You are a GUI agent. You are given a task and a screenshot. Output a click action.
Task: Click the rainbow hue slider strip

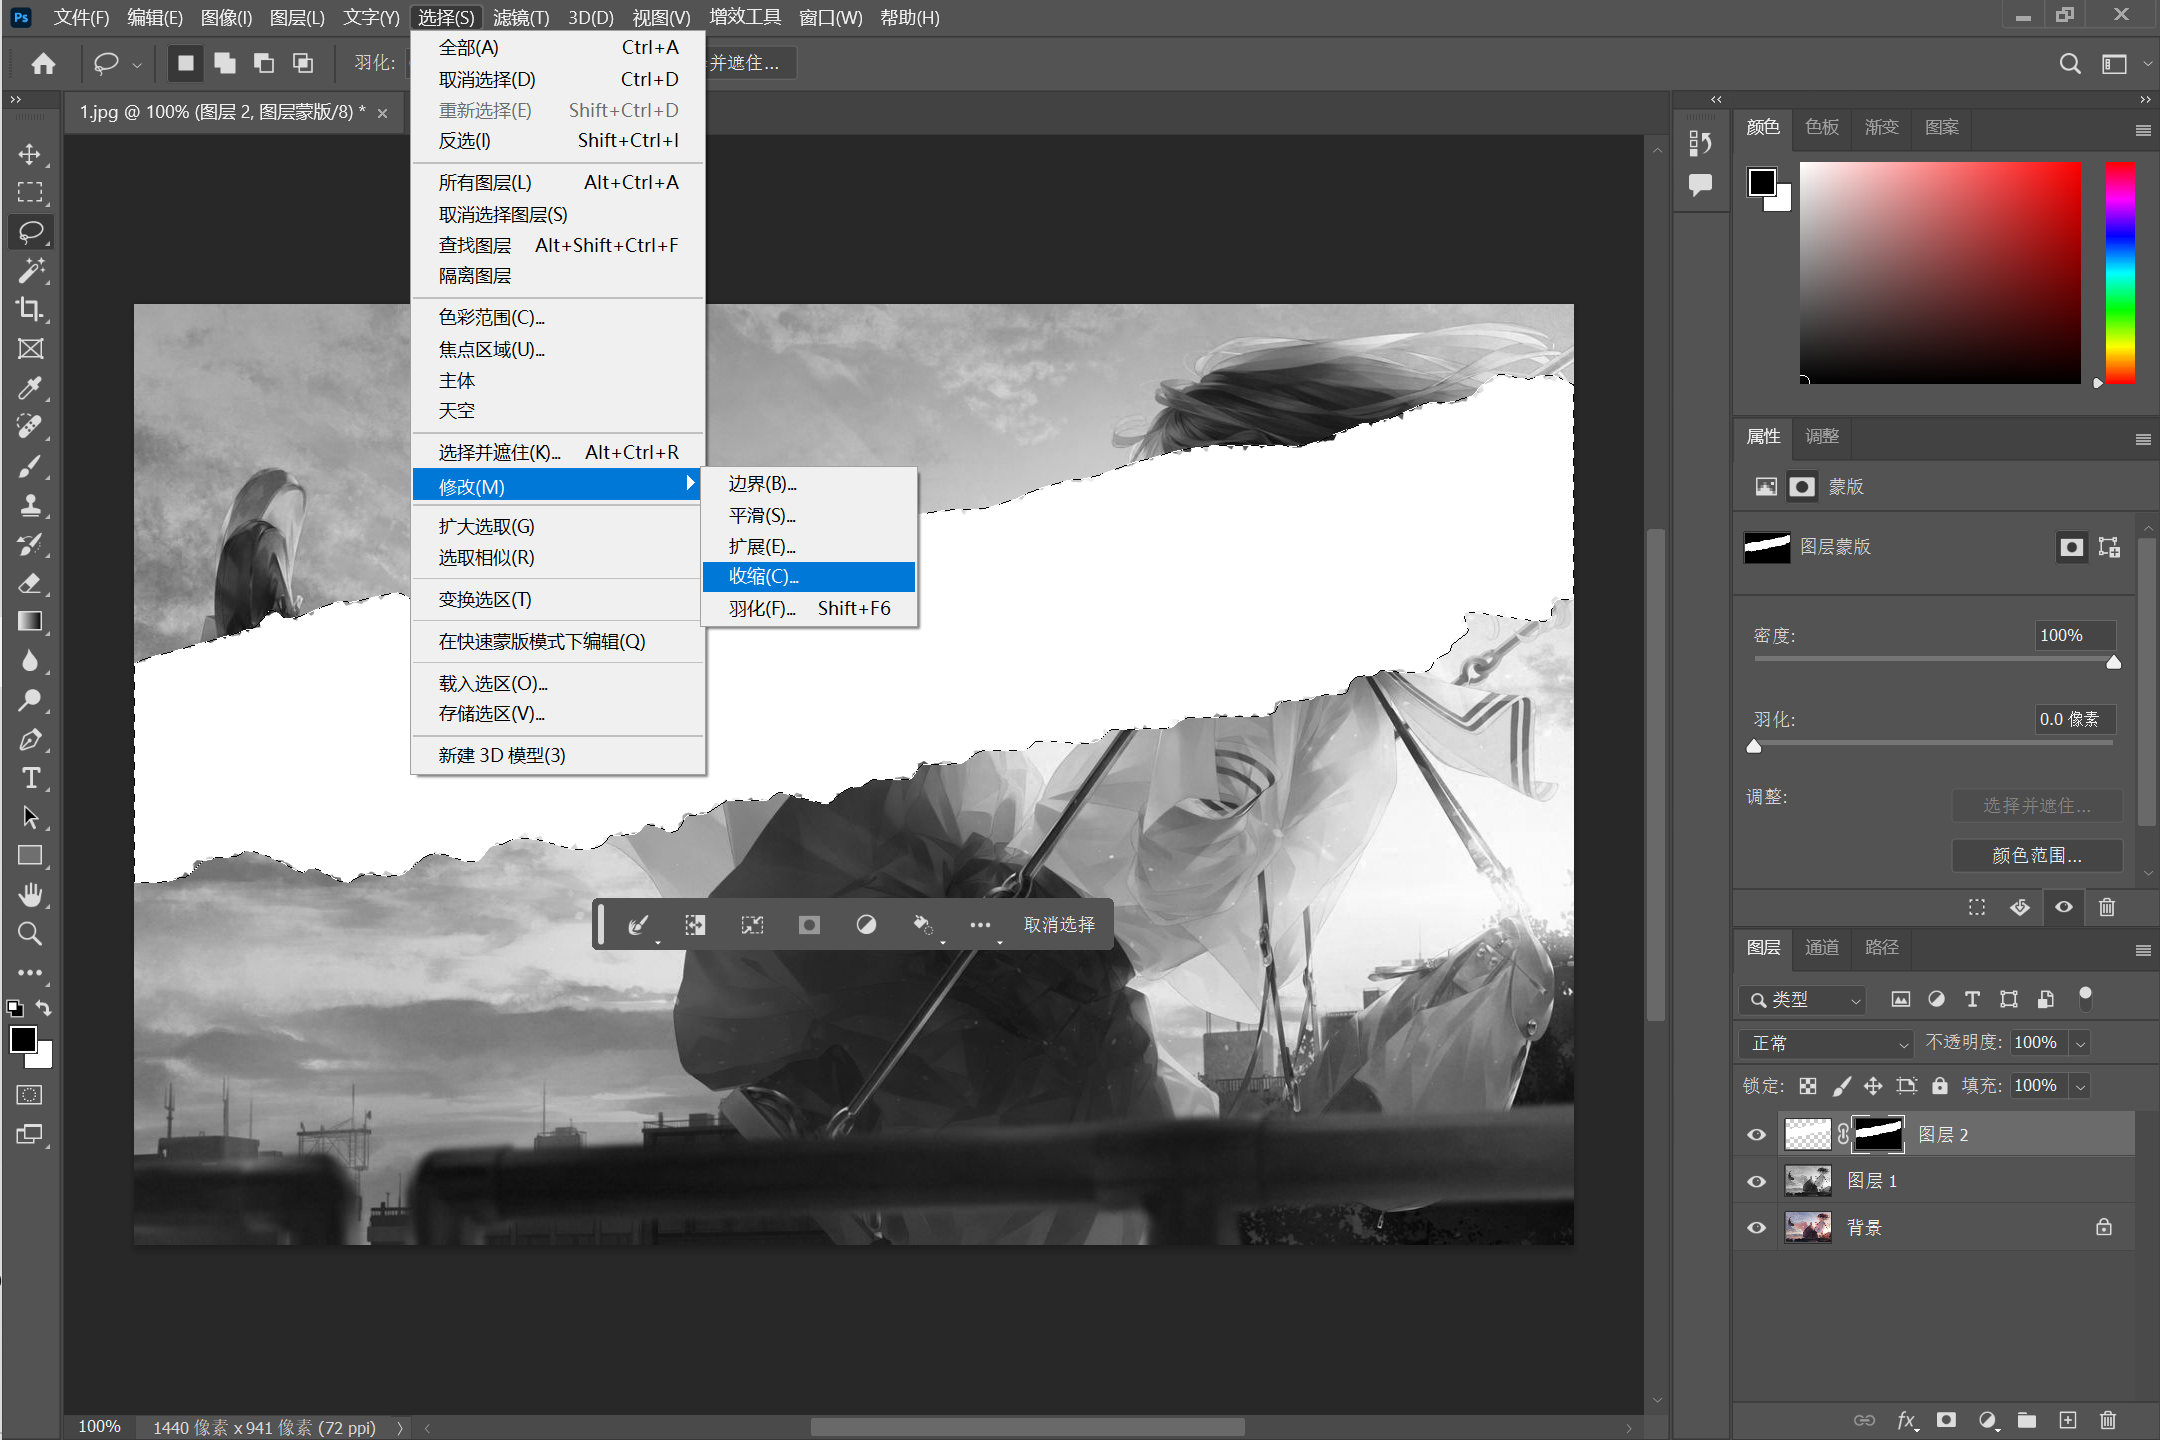(2120, 272)
